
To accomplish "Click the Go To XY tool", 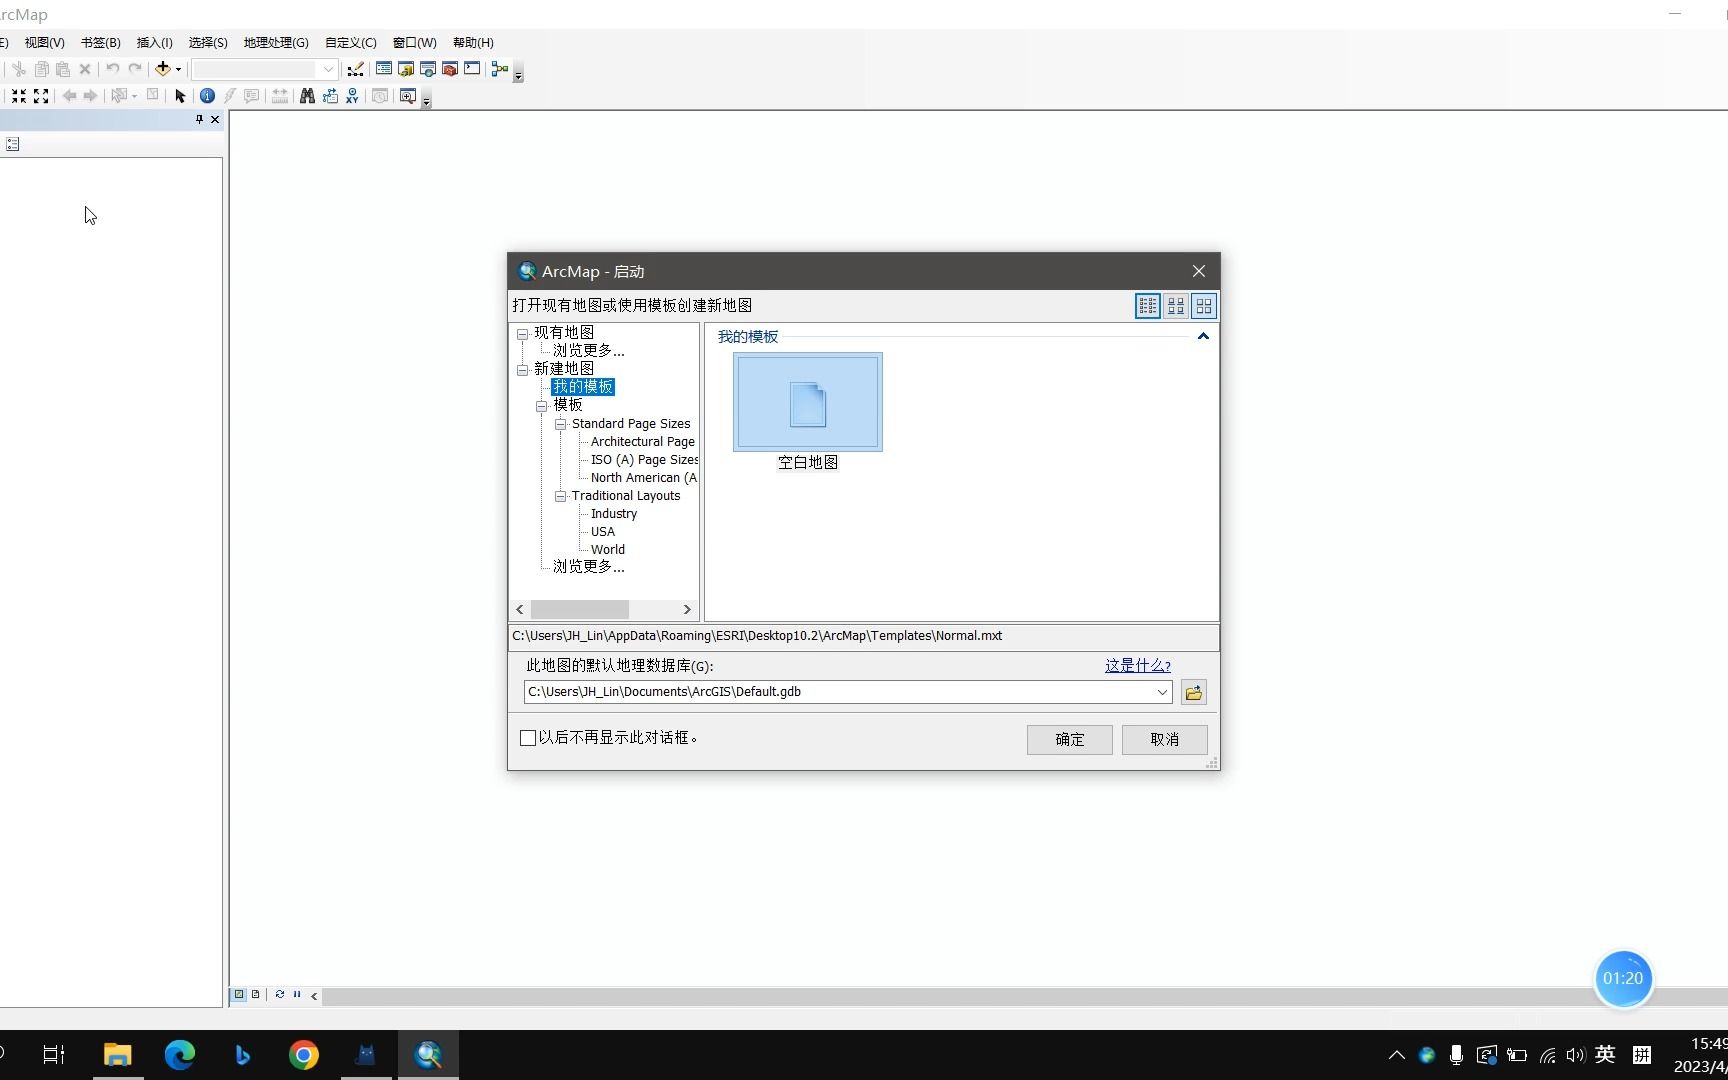I will pos(352,96).
